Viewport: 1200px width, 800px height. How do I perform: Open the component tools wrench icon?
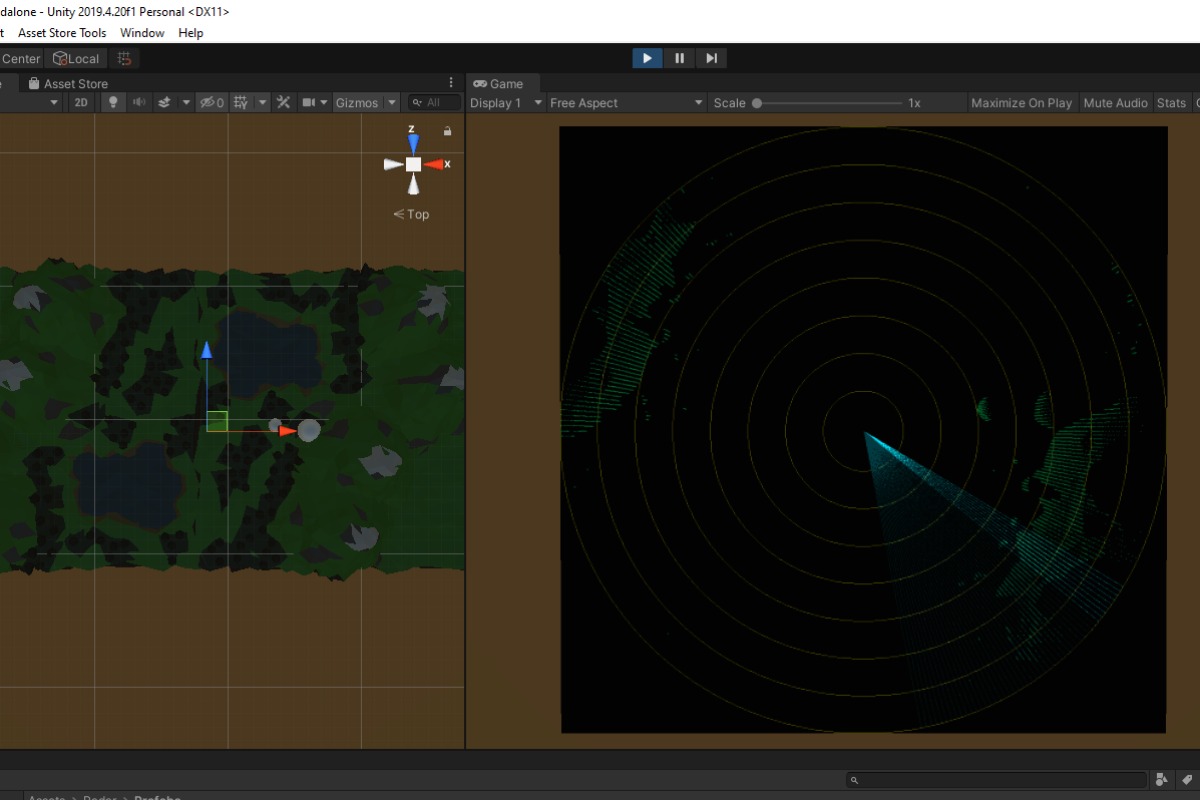283,102
